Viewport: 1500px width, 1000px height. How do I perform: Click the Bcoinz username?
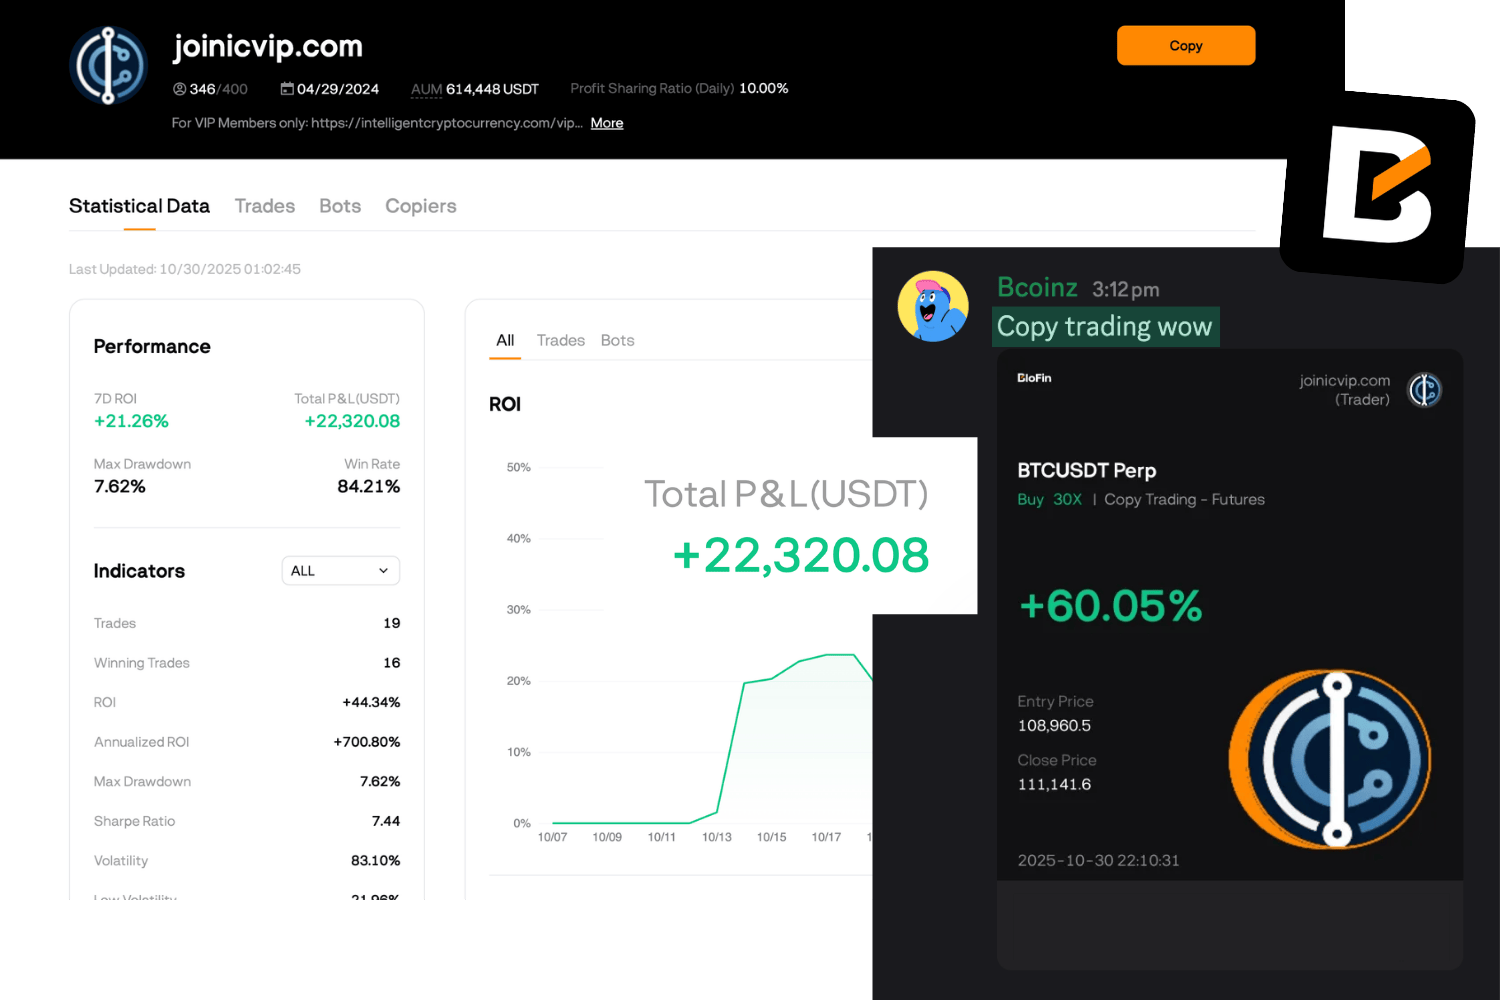[1037, 288]
